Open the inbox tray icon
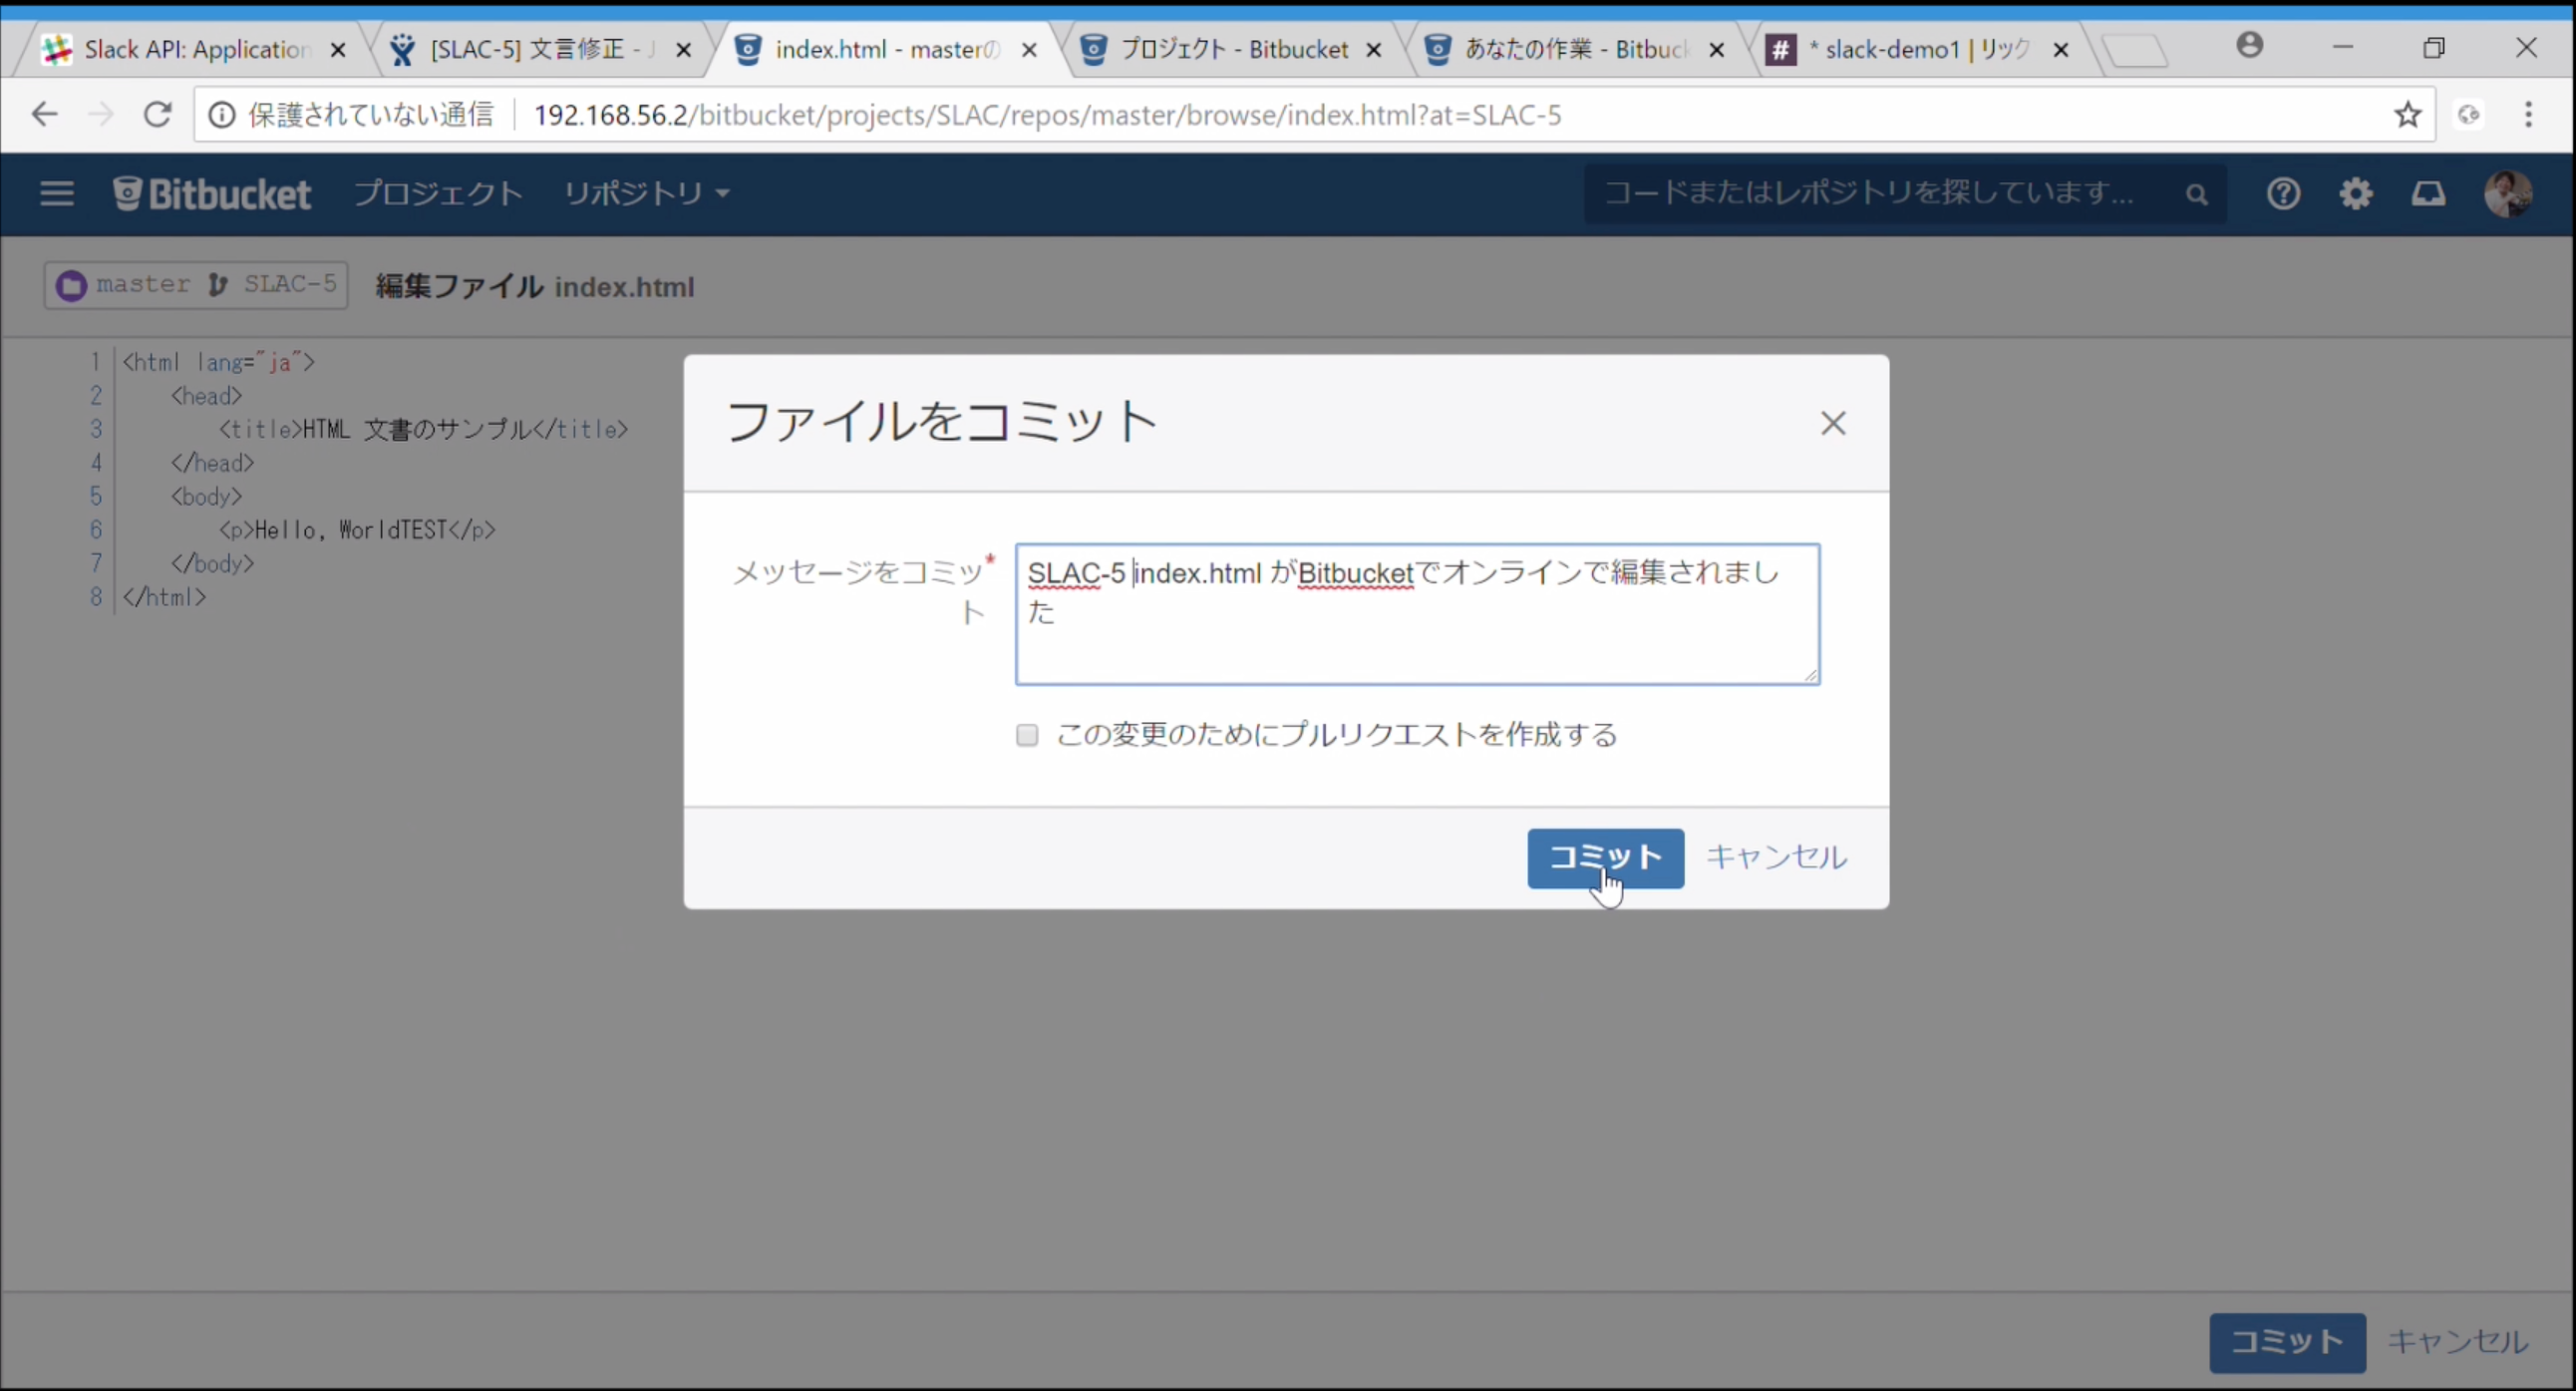The width and height of the screenshot is (2576, 1391). [2428, 193]
